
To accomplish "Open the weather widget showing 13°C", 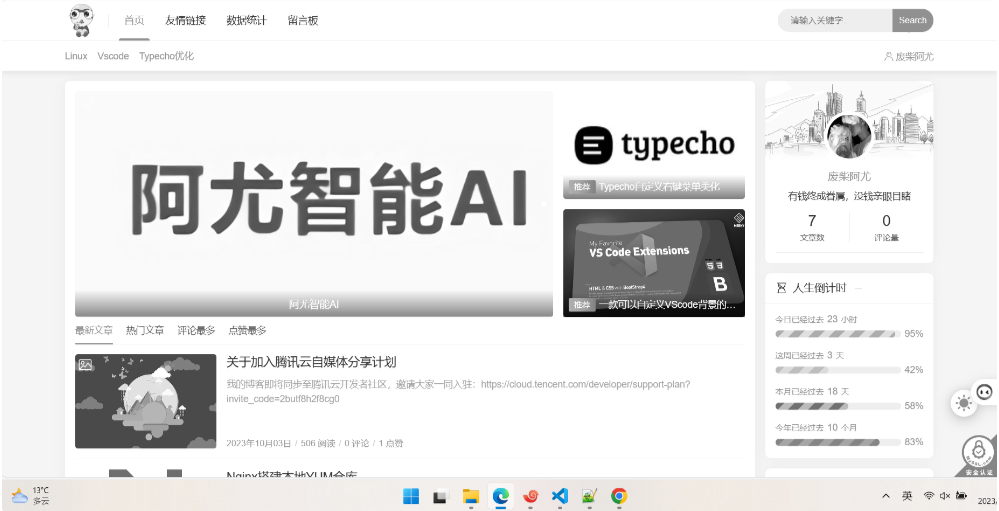I will point(31,496).
